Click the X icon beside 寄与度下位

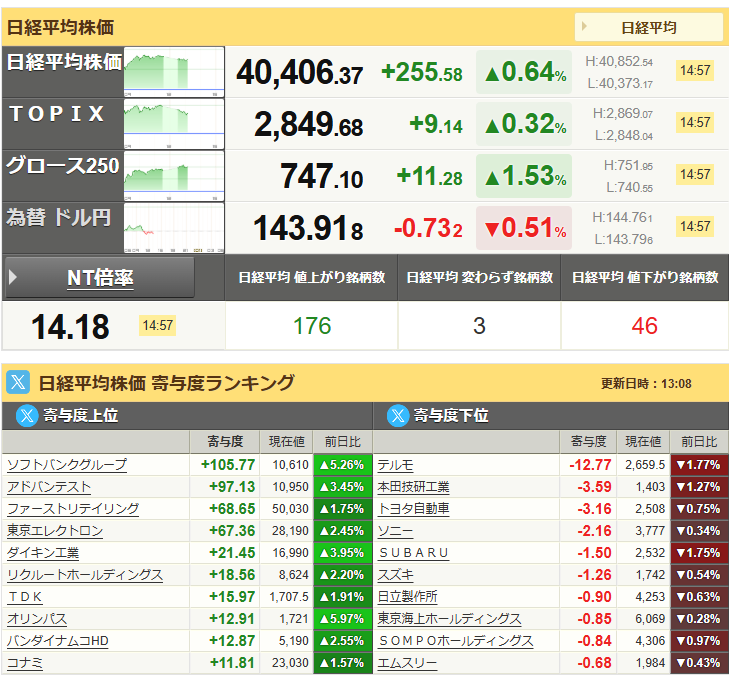tap(398, 415)
